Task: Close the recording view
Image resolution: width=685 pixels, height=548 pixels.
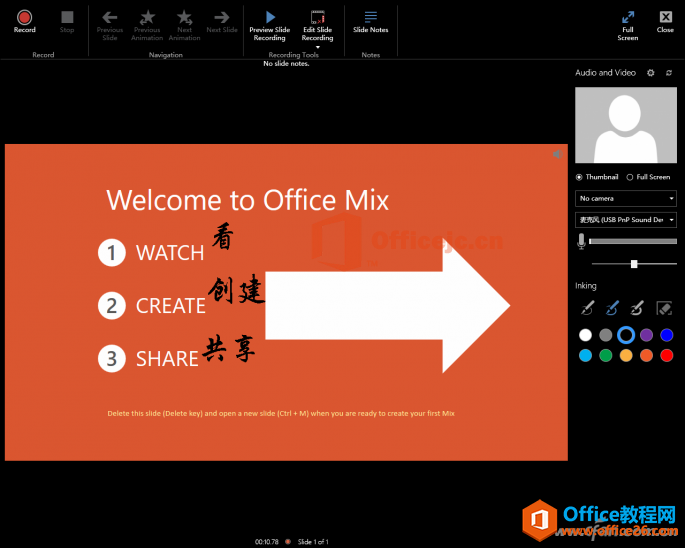Action: pos(665,21)
